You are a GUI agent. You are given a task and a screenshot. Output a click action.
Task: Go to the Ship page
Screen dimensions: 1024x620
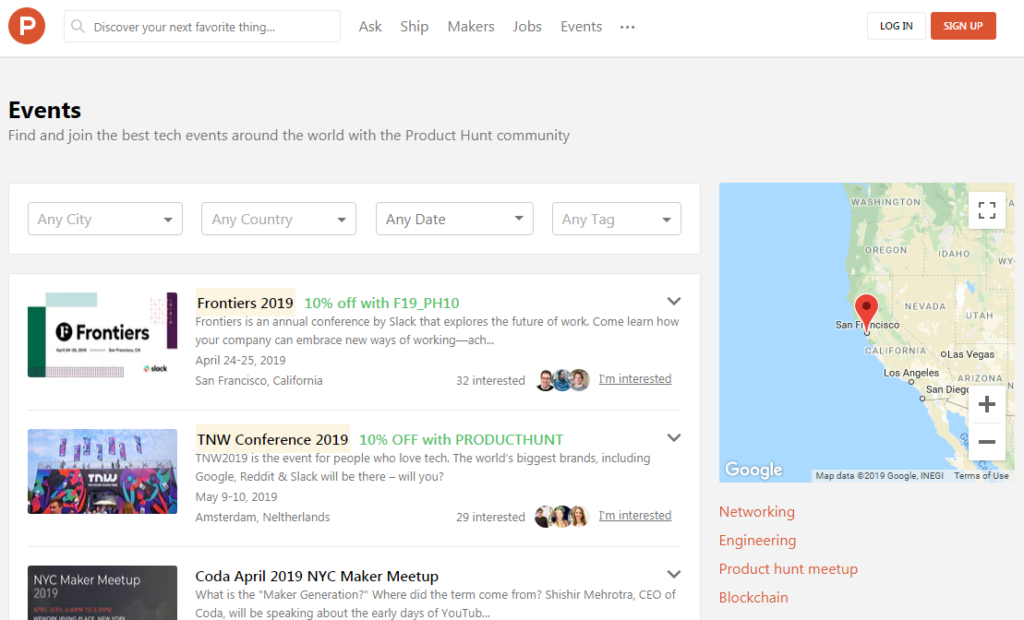click(x=414, y=27)
